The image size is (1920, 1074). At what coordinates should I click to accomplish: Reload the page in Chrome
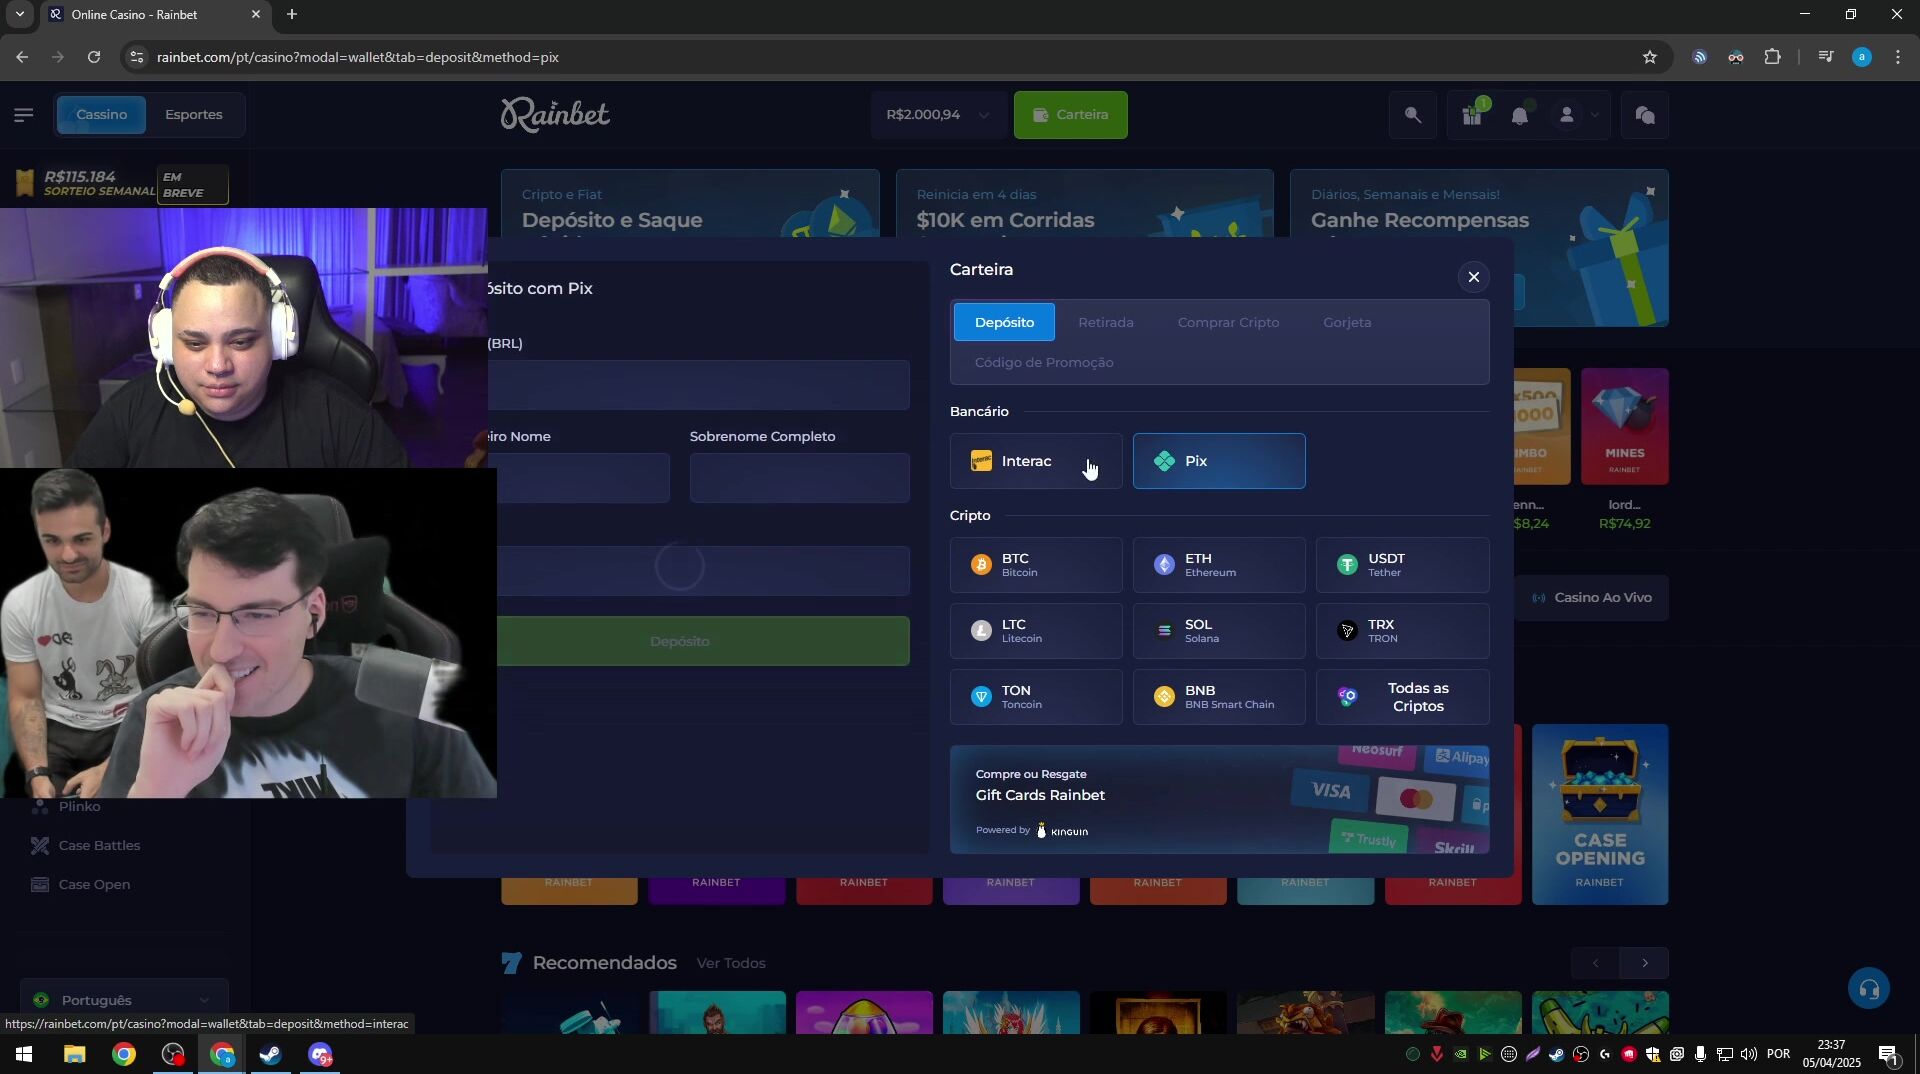[94, 57]
